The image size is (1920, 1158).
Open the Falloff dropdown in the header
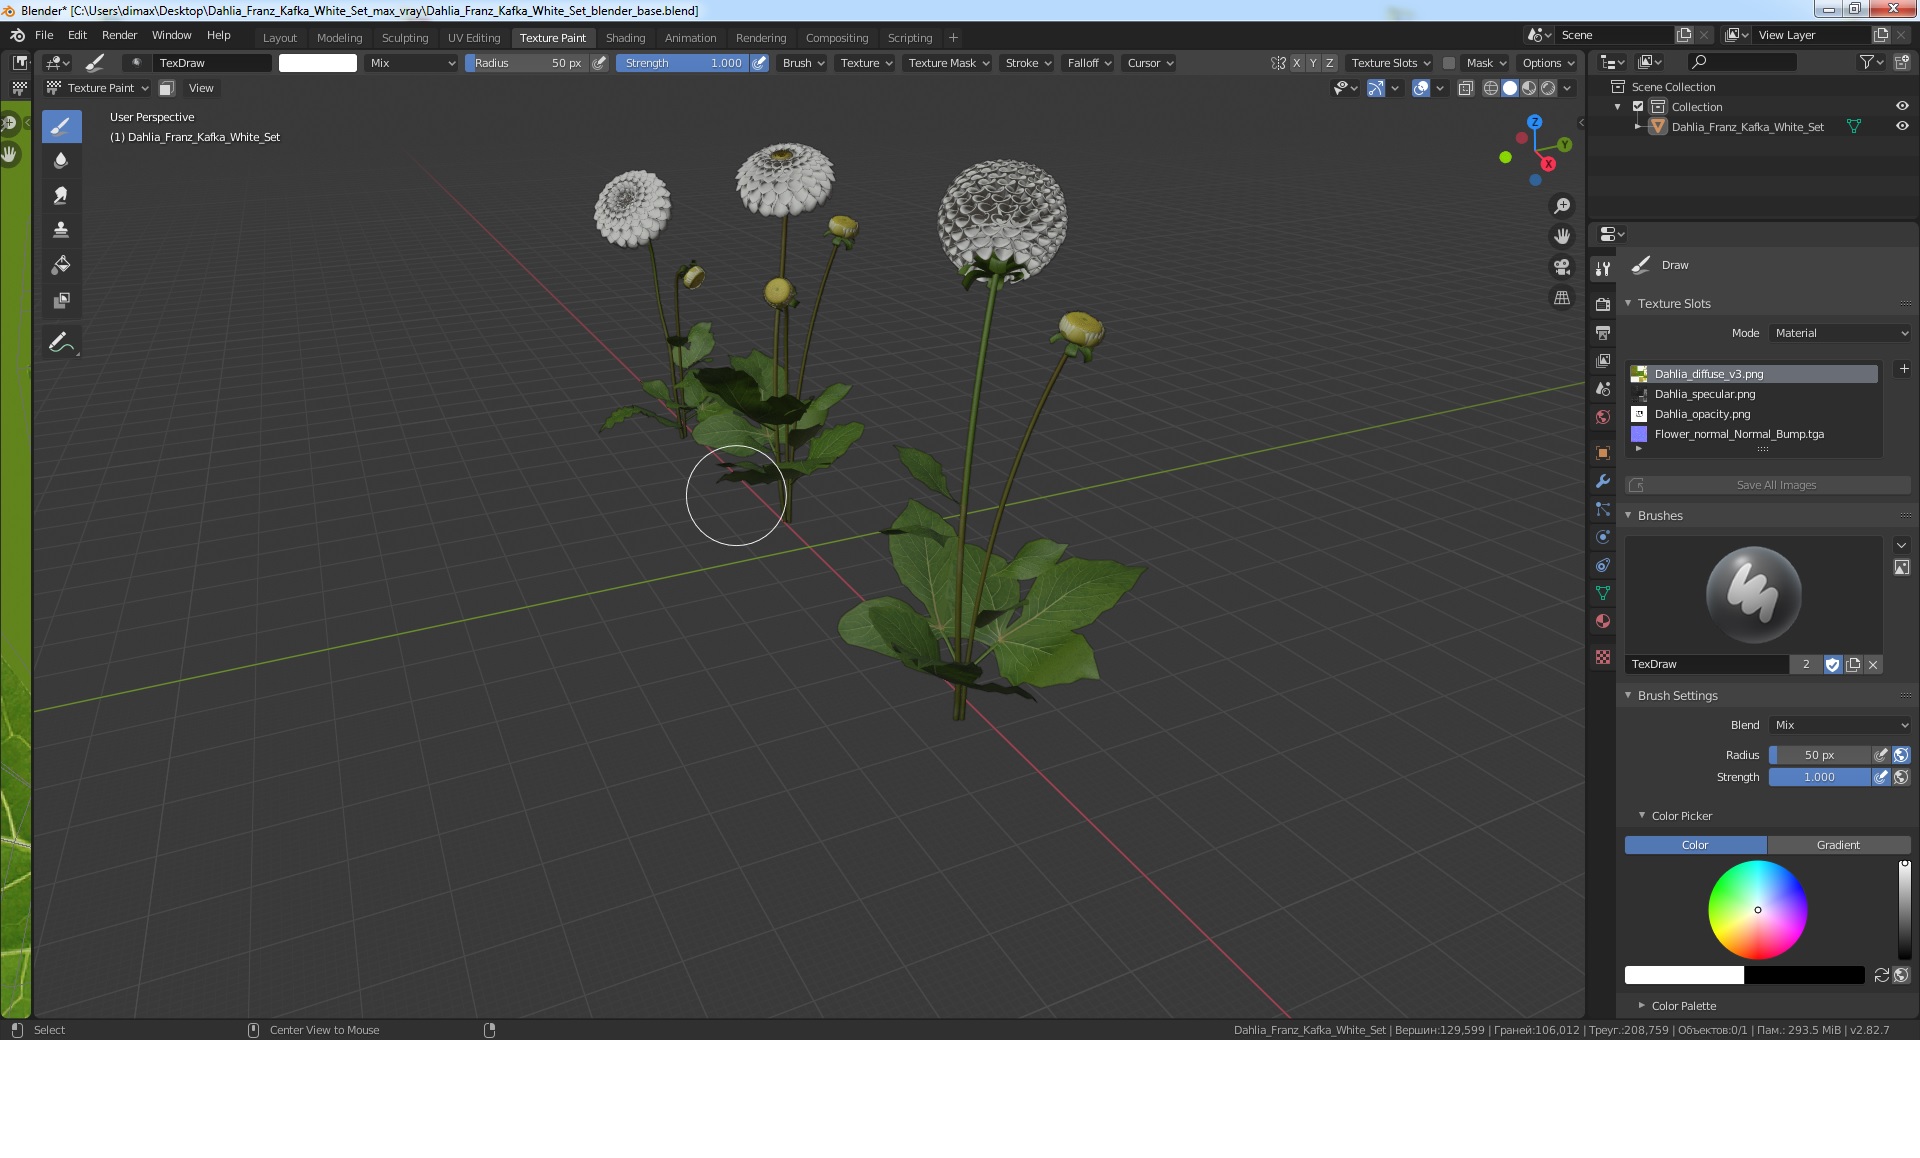[x=1088, y=63]
